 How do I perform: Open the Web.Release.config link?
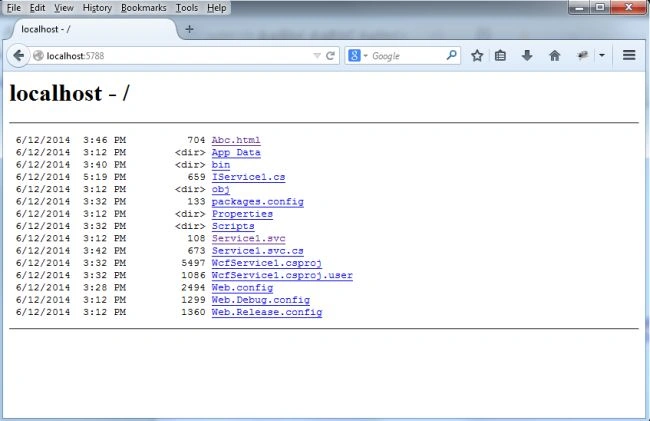[x=267, y=312]
